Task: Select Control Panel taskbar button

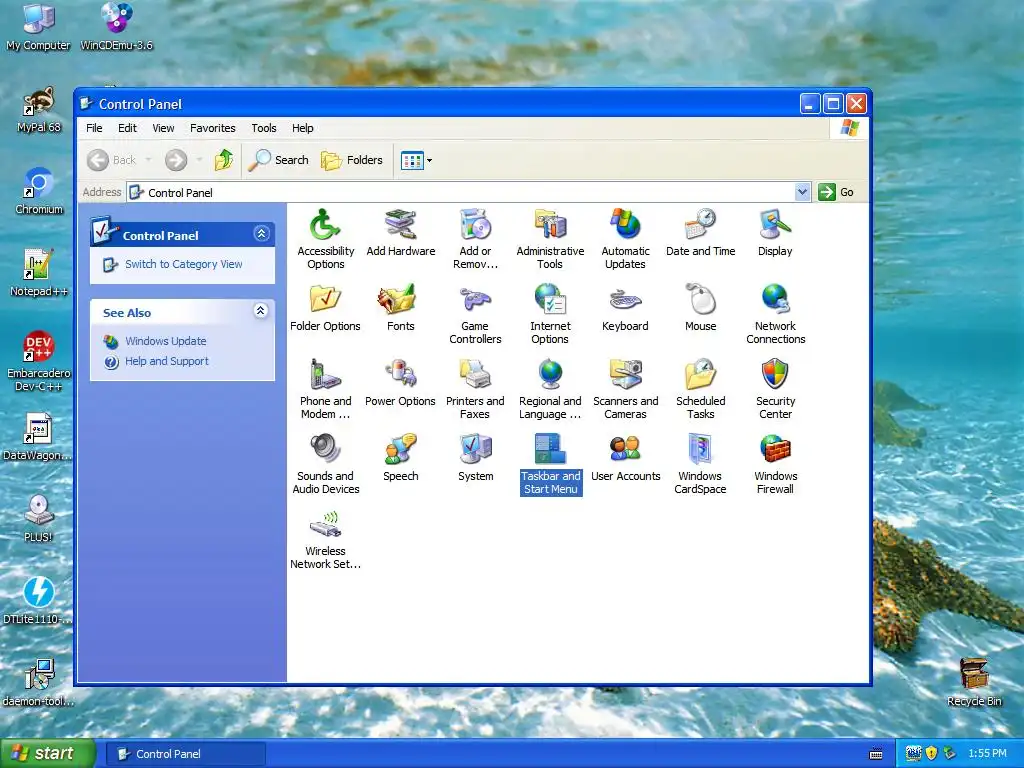Action: tap(186, 754)
